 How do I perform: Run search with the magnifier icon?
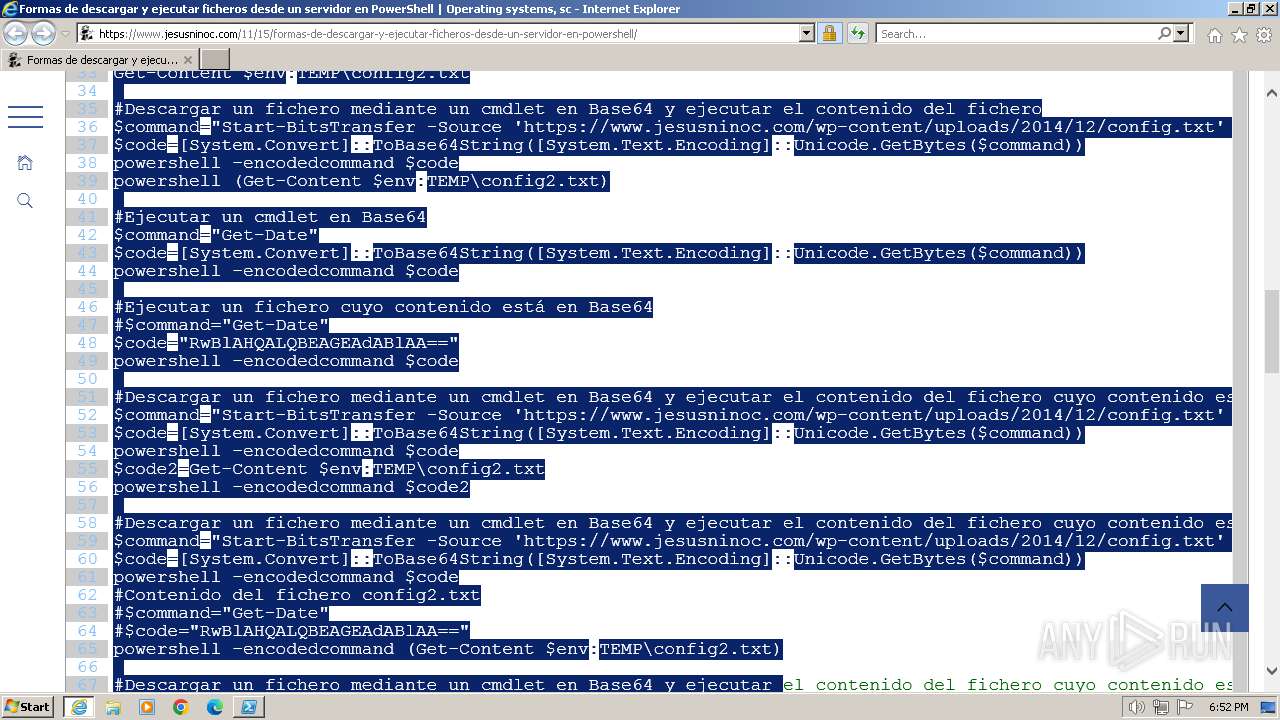click(1164, 33)
